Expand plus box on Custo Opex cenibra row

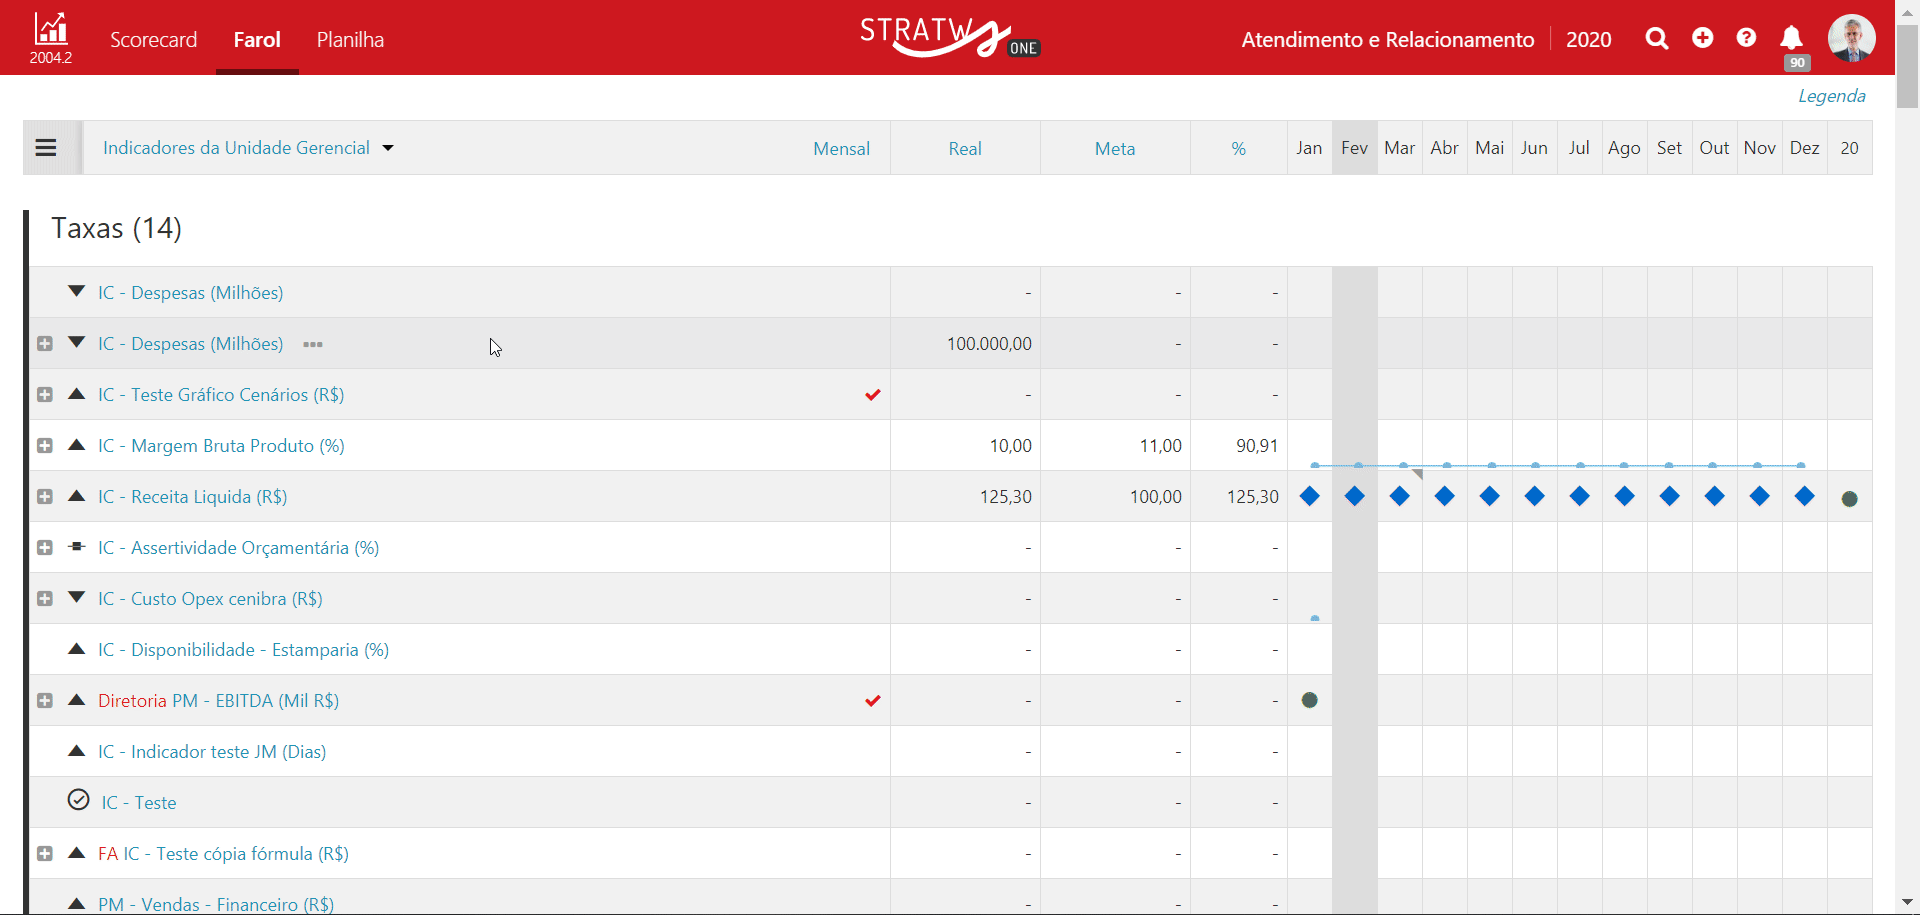click(45, 599)
